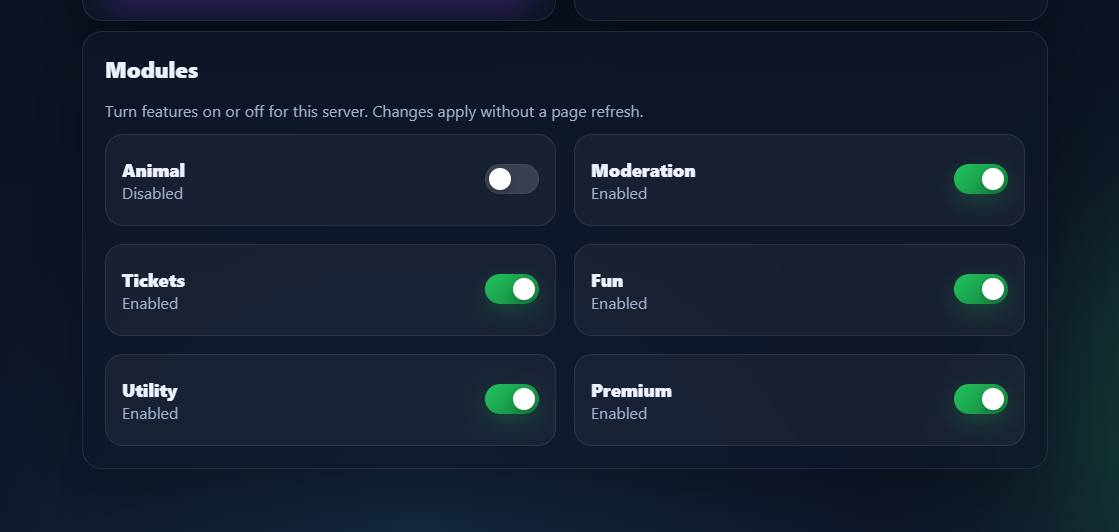Turn off the Tickets module toggle
The image size is (1119, 532).
(512, 289)
